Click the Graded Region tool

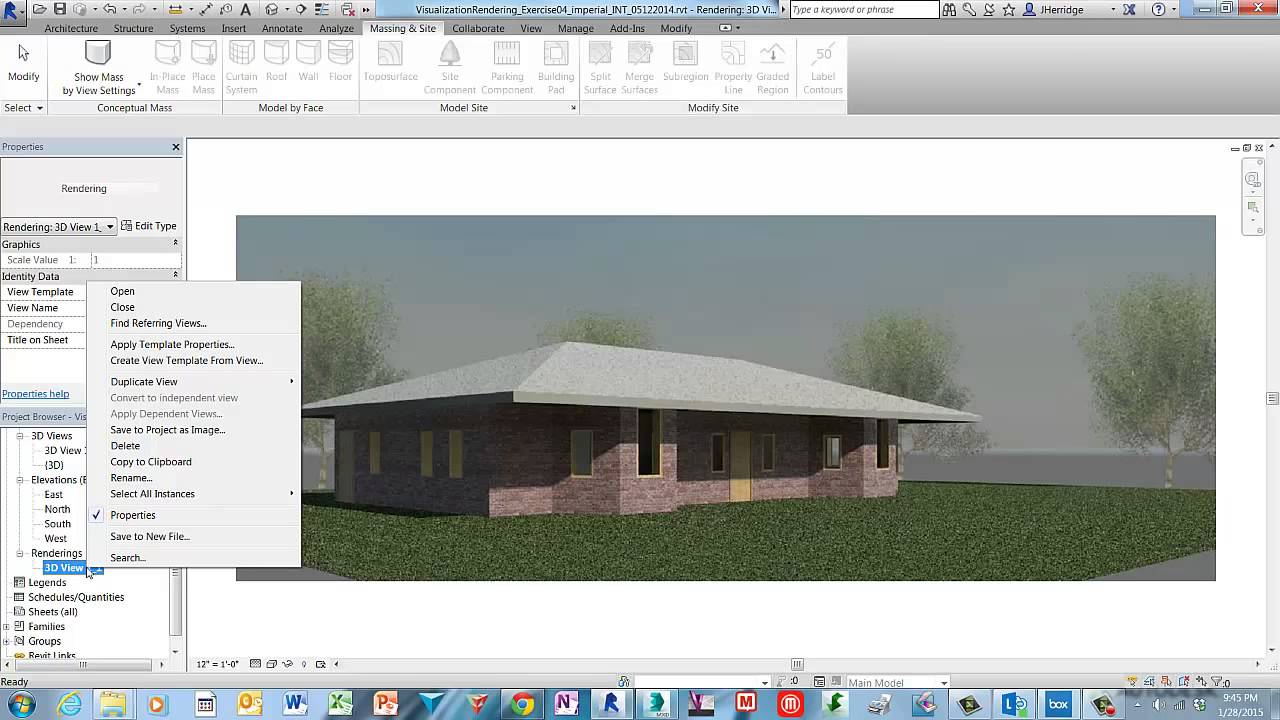point(772,68)
